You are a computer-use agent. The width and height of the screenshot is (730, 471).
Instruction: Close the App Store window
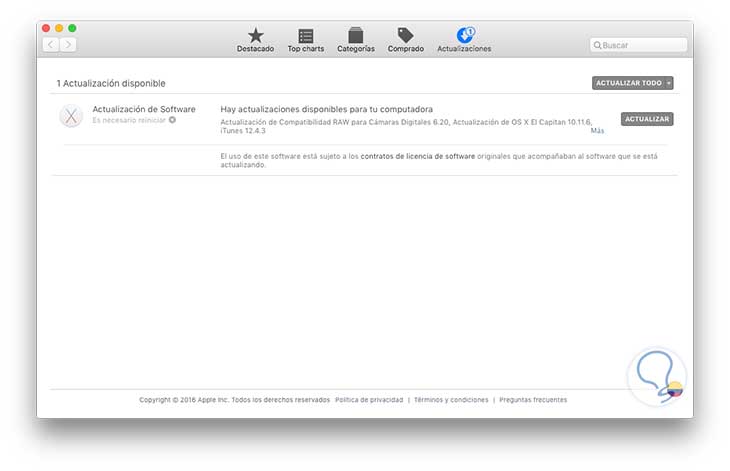(x=46, y=28)
